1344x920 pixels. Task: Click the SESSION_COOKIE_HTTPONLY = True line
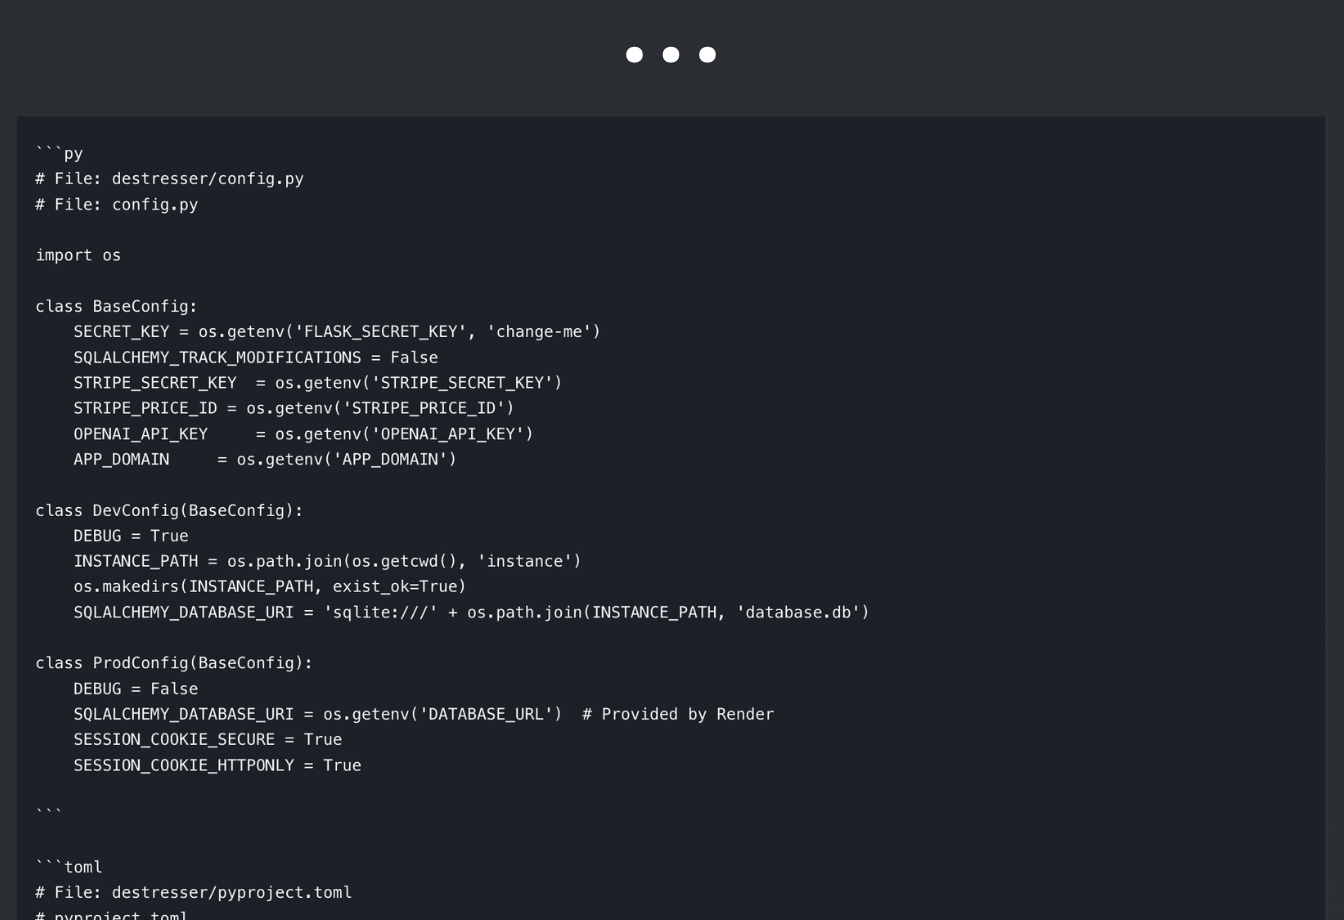[217, 765]
